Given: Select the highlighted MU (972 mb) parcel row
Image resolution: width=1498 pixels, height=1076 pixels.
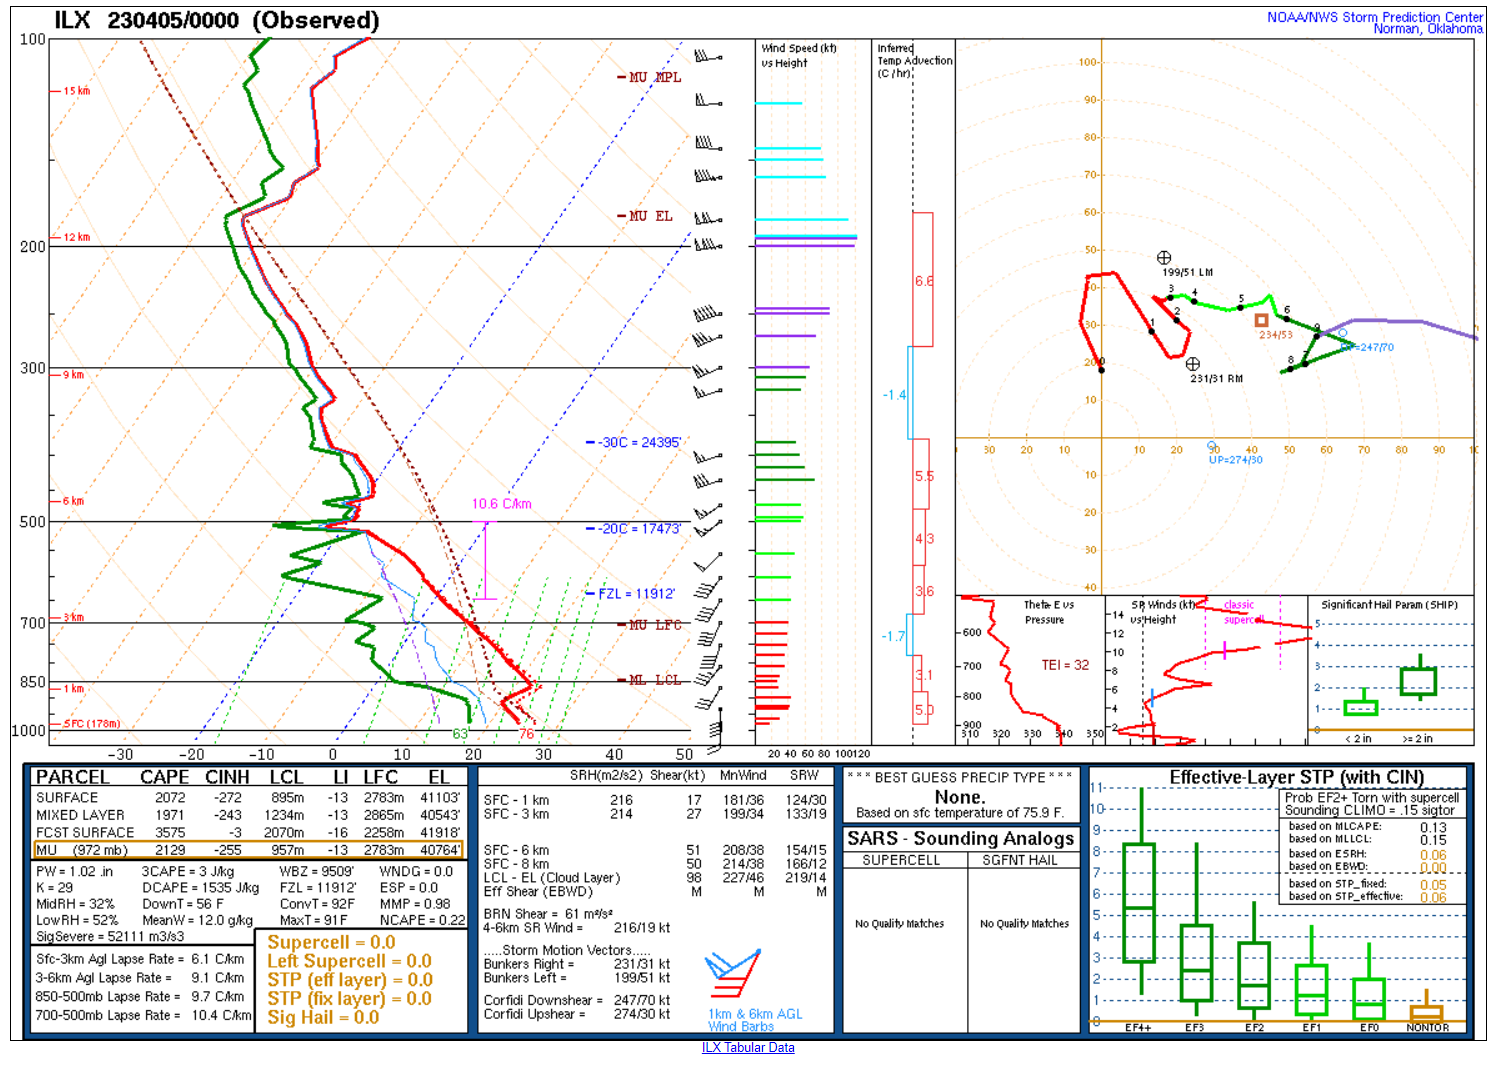Looking at the screenshot, I should pos(248,850).
